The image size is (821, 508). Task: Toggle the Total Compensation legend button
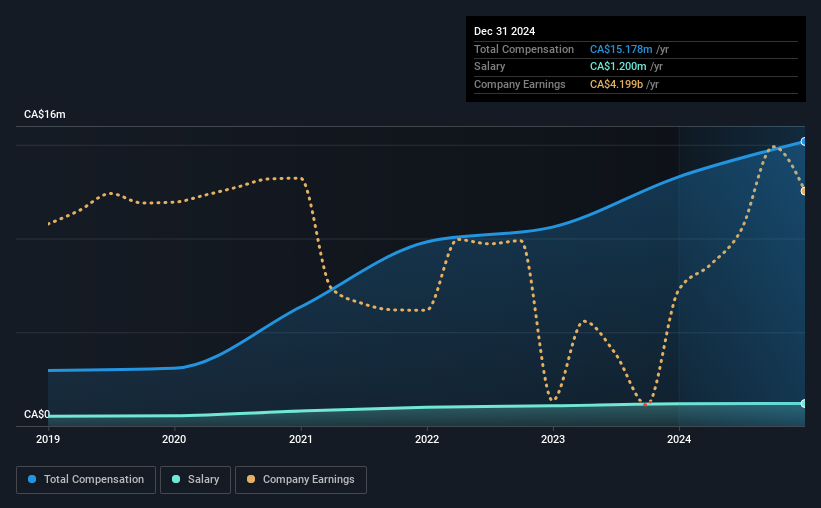pyautogui.click(x=86, y=480)
